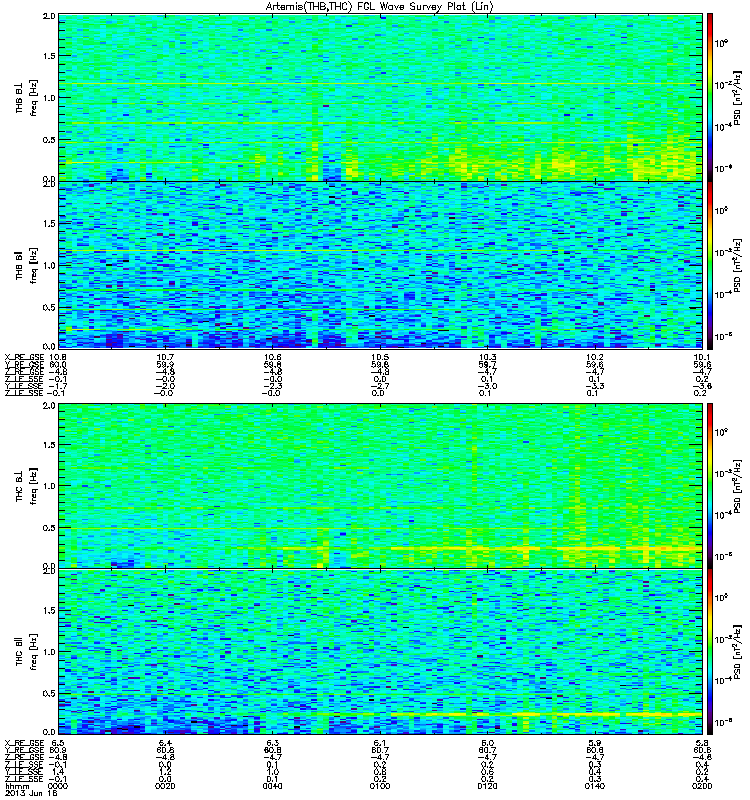Click the top '10⁰' tick on the THB B⊥ color bar
Screen dimensions: 750x800
pyautogui.click(x=721, y=43)
